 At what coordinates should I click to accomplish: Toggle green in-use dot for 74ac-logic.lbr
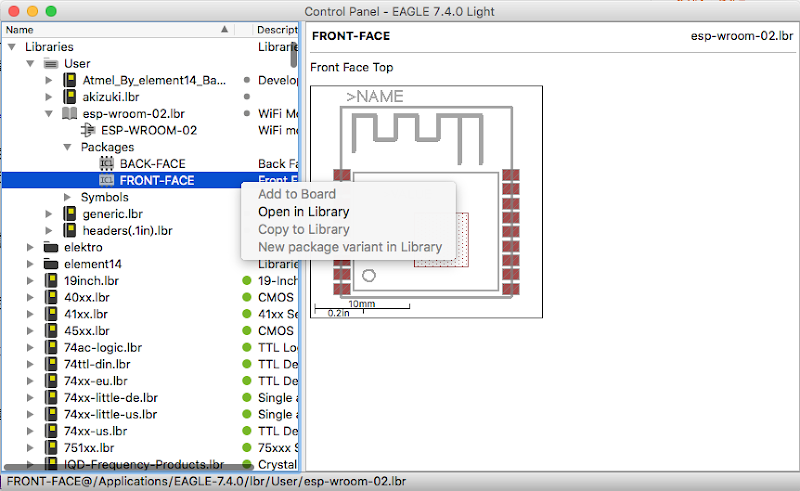point(247,348)
